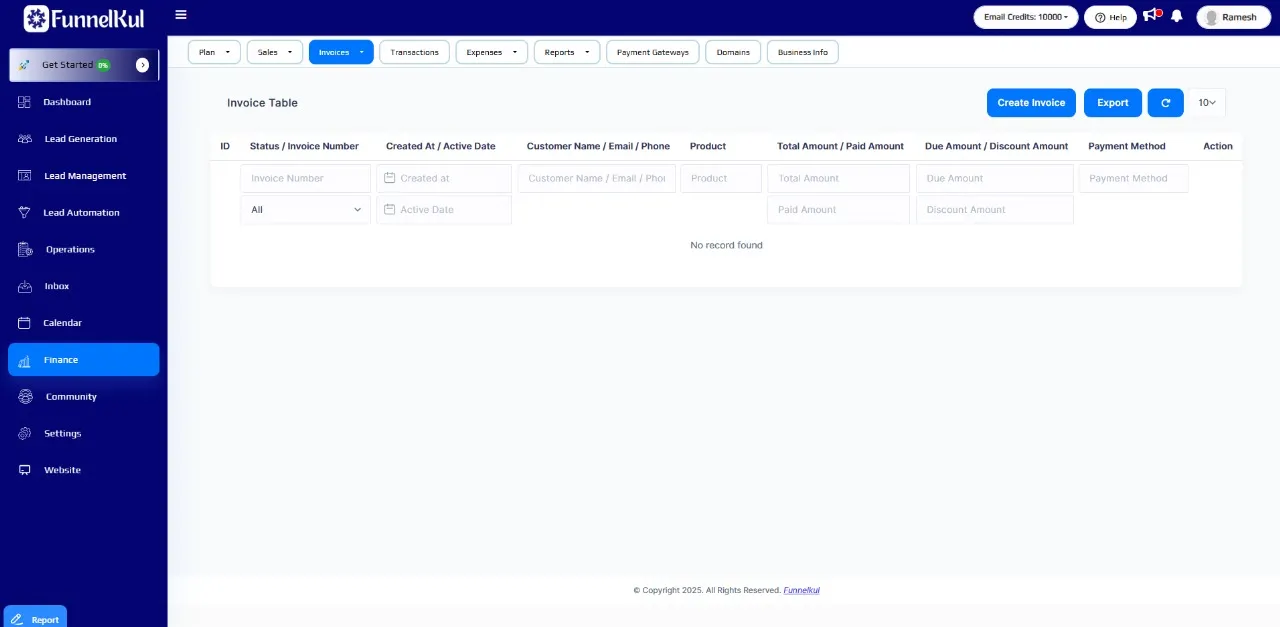Open the rows-per-page 10 dropdown
1280x627 pixels.
click(1206, 103)
